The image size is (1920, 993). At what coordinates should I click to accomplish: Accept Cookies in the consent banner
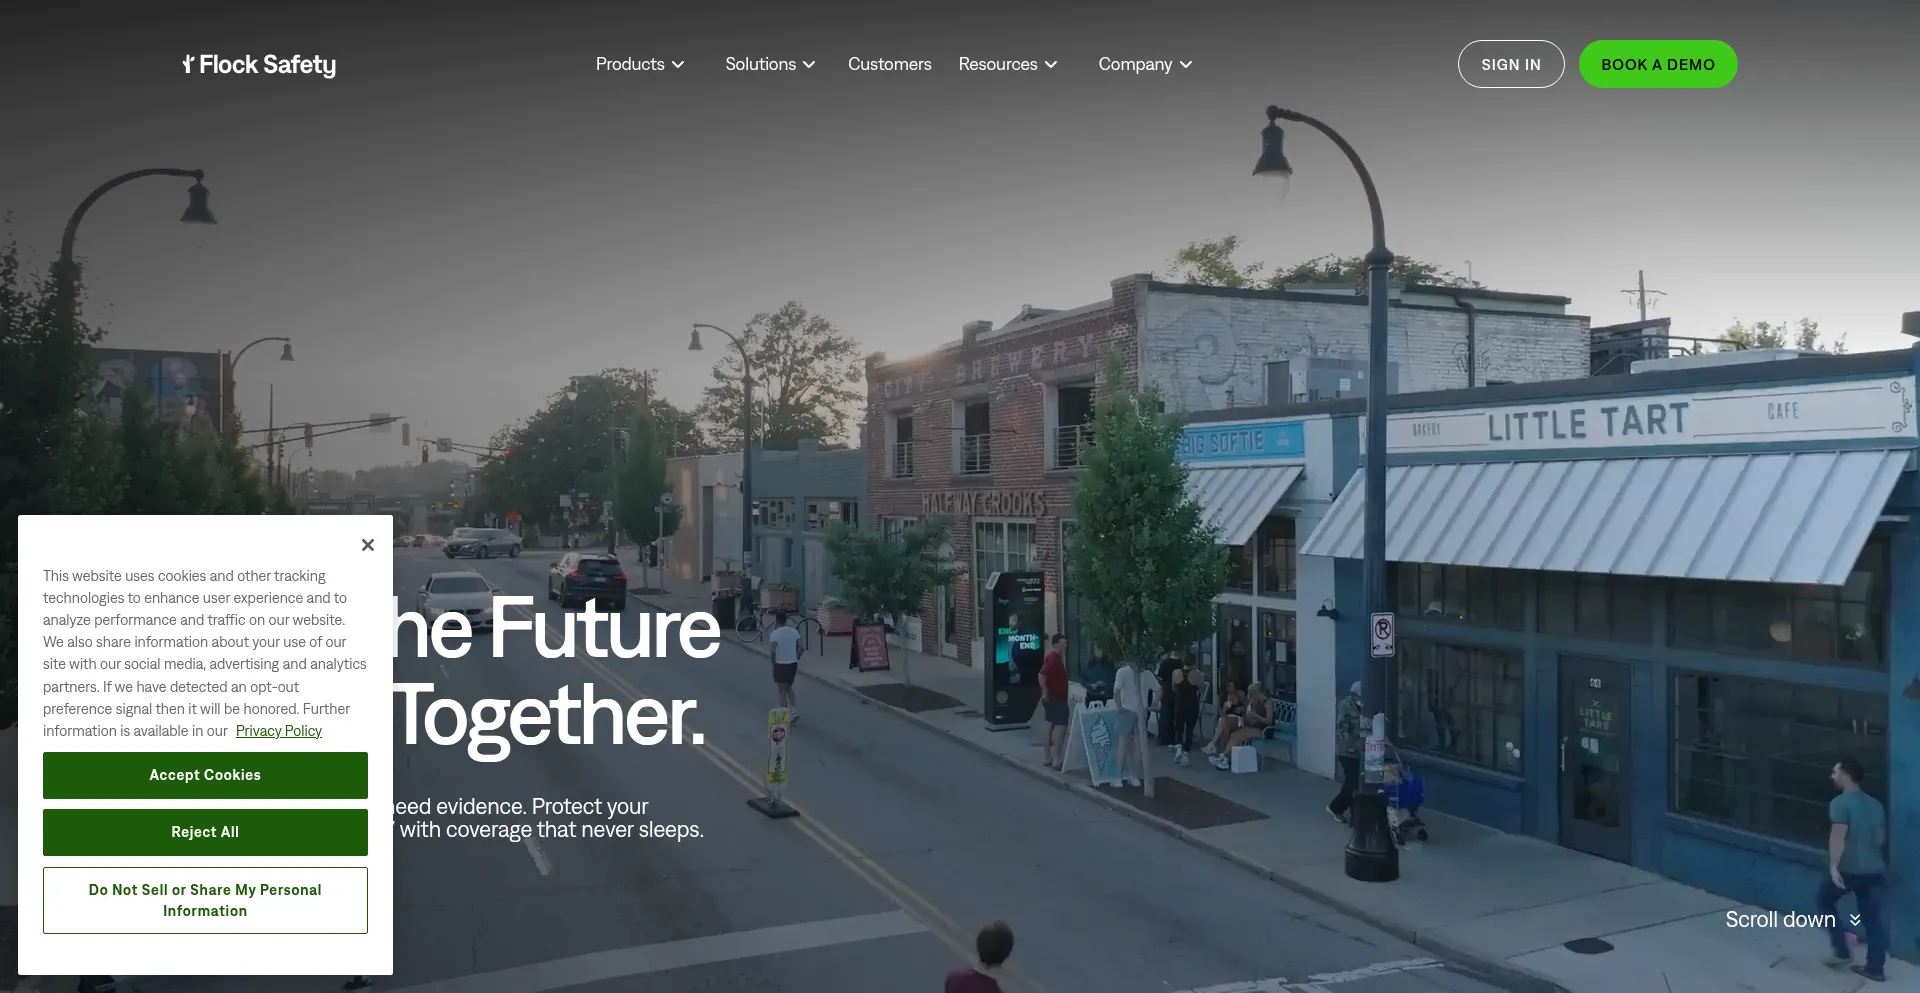205,775
